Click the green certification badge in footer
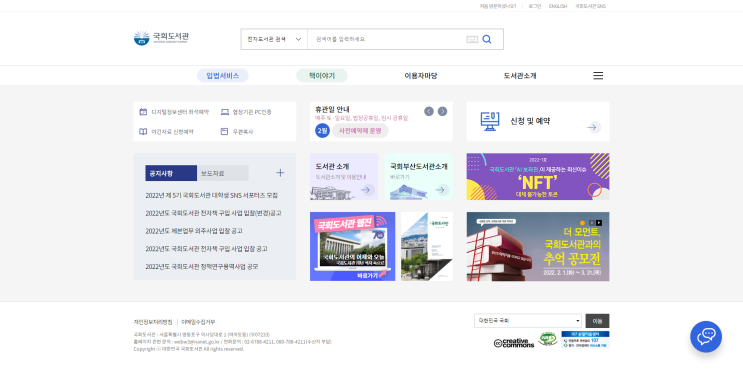The height and width of the screenshot is (372, 743). tap(548, 339)
